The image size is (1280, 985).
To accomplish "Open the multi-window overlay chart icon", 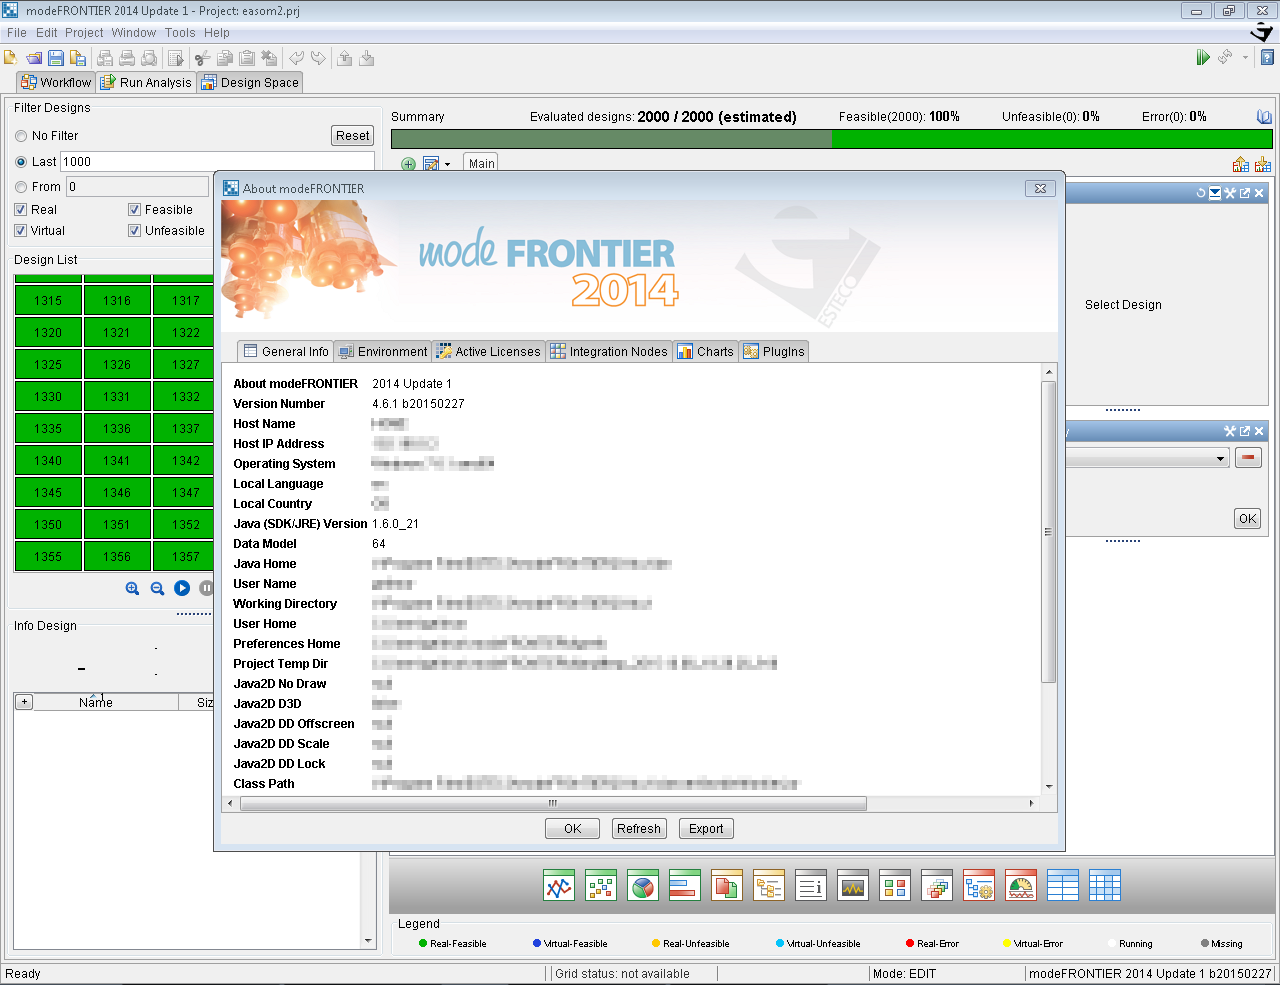I will (937, 886).
